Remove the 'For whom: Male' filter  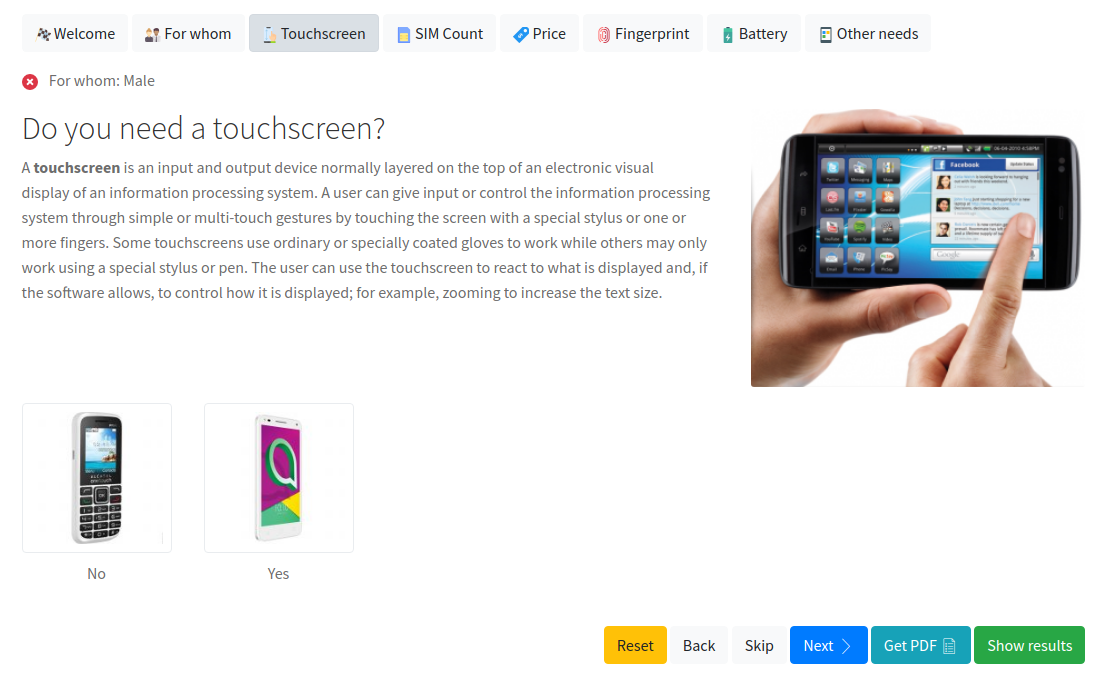click(30, 82)
